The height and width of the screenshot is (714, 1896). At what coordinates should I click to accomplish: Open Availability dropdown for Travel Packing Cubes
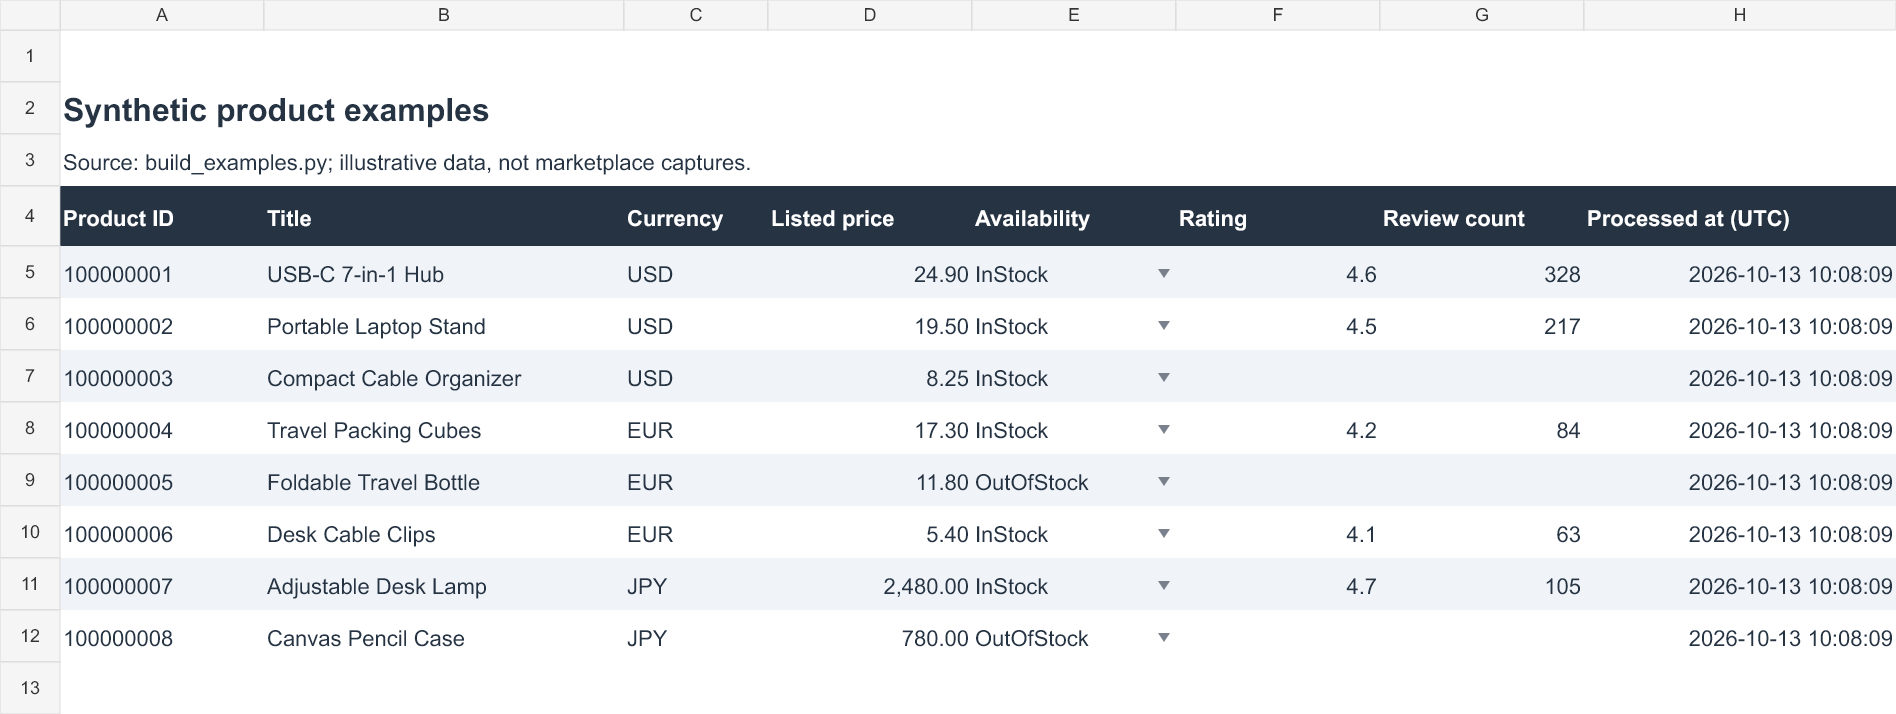[1163, 429]
